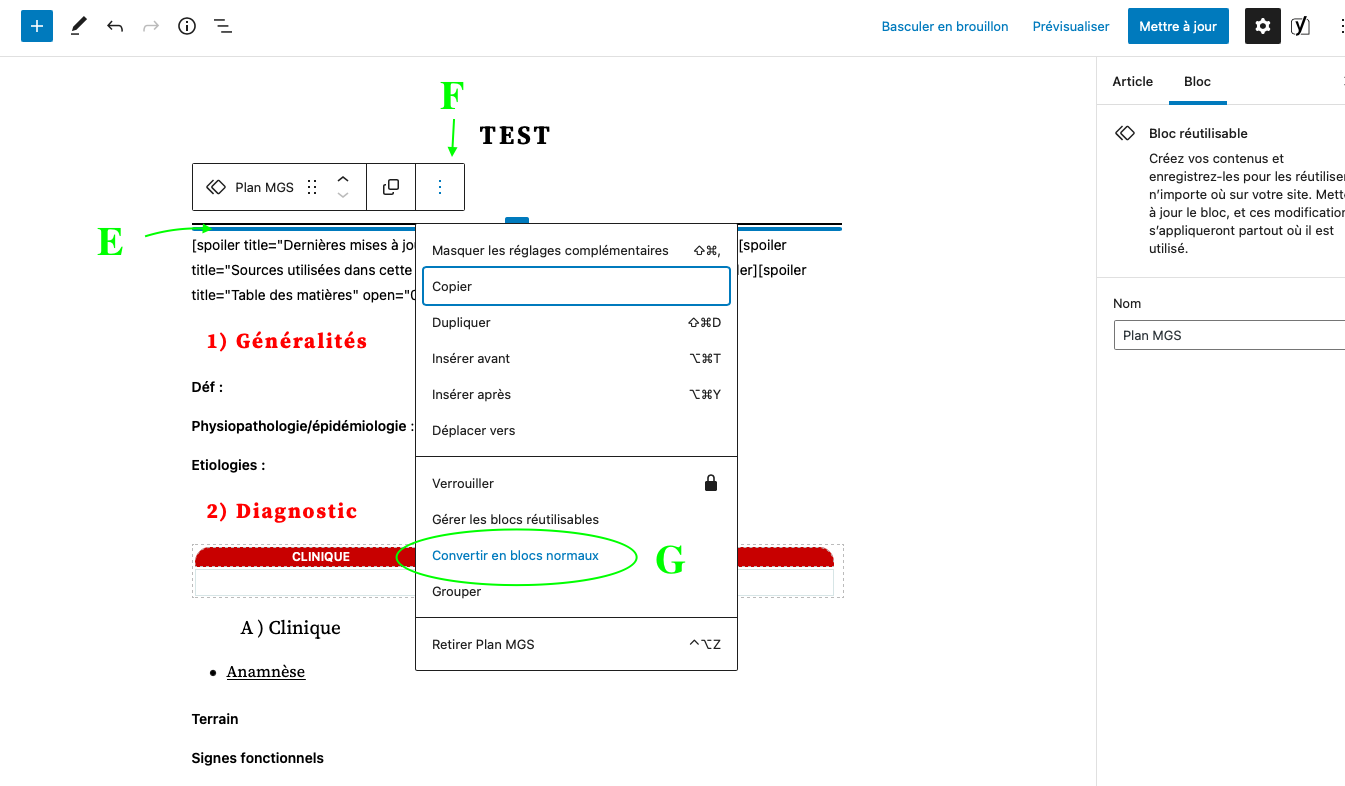The width and height of the screenshot is (1345, 786).
Task: Click the A ) Clinique heading
Action: pyautogui.click(x=290, y=628)
